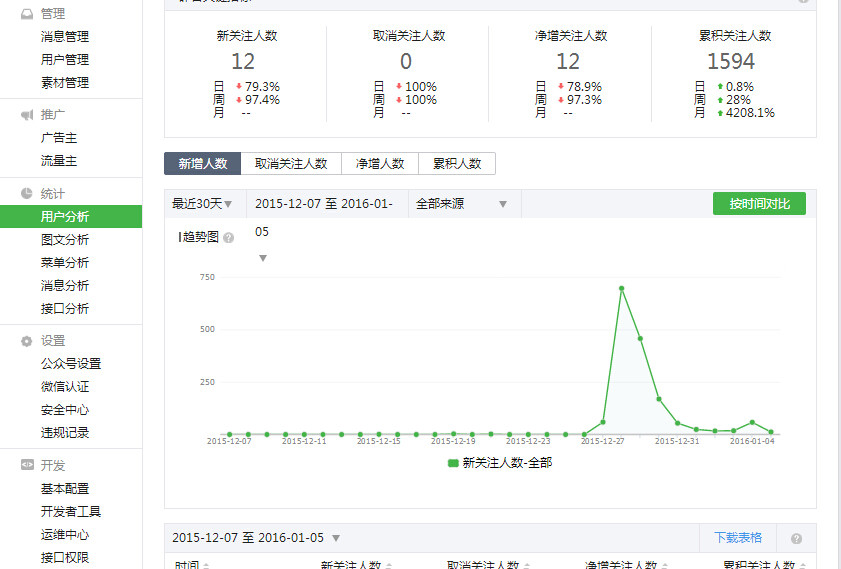Image resolution: width=841 pixels, height=569 pixels.
Task: Click the 推广 megaphone icon
Action: pyautogui.click(x=27, y=115)
